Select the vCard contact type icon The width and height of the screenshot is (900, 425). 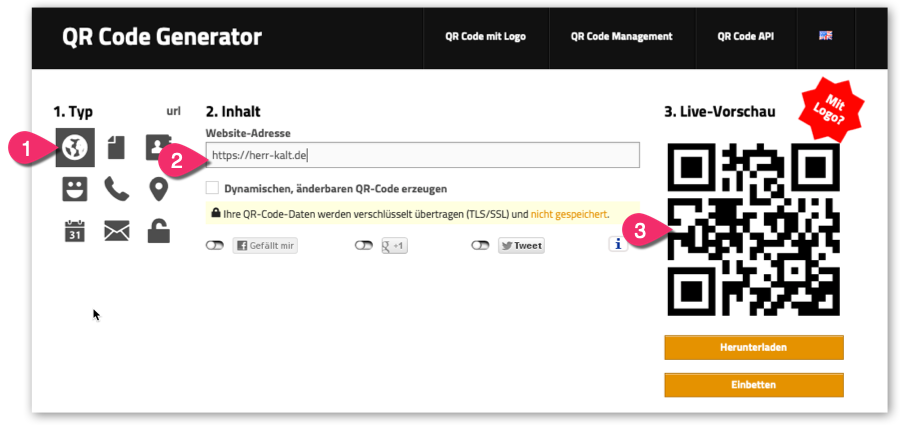158,148
